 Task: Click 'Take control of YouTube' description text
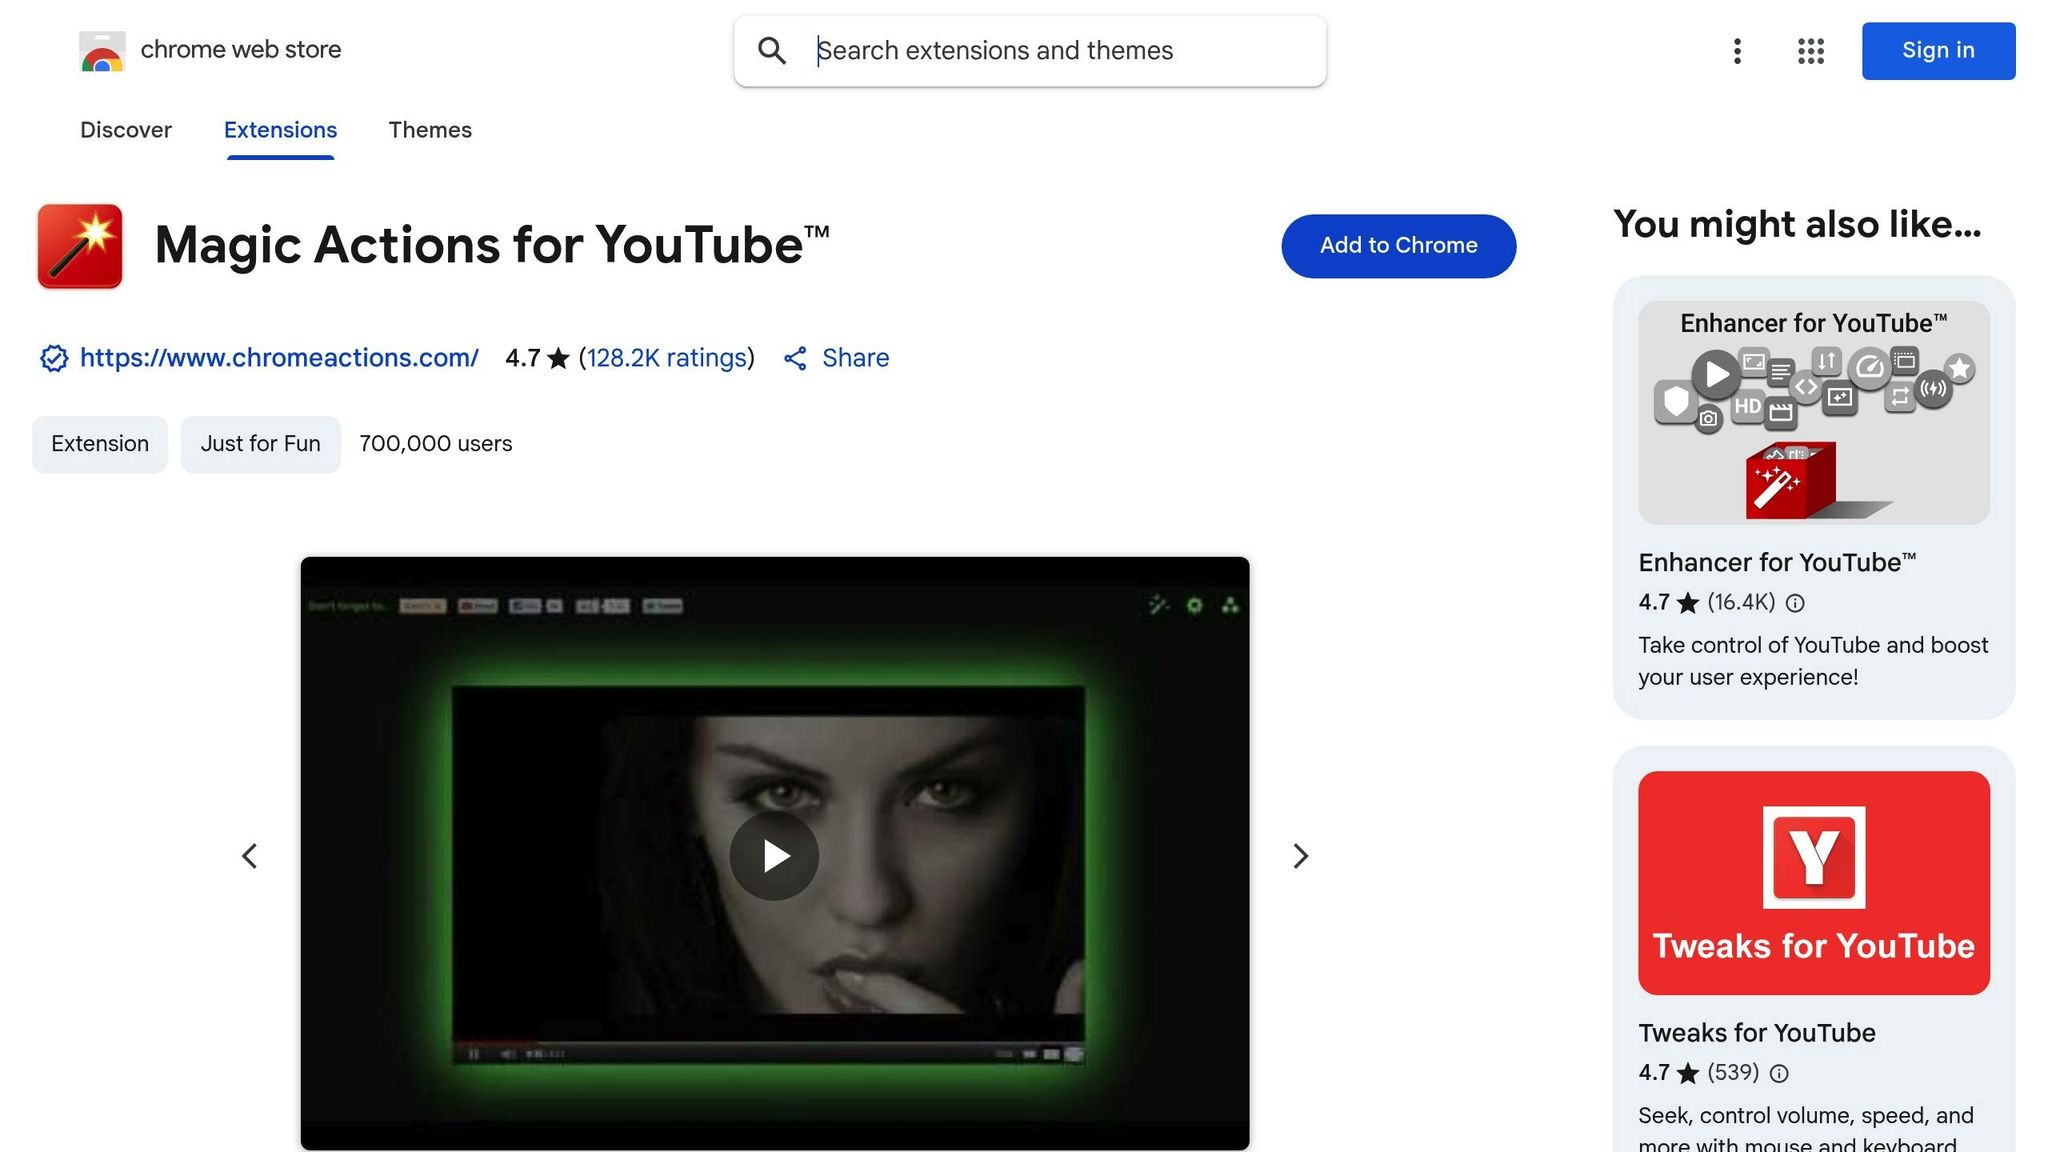[x=1813, y=661]
